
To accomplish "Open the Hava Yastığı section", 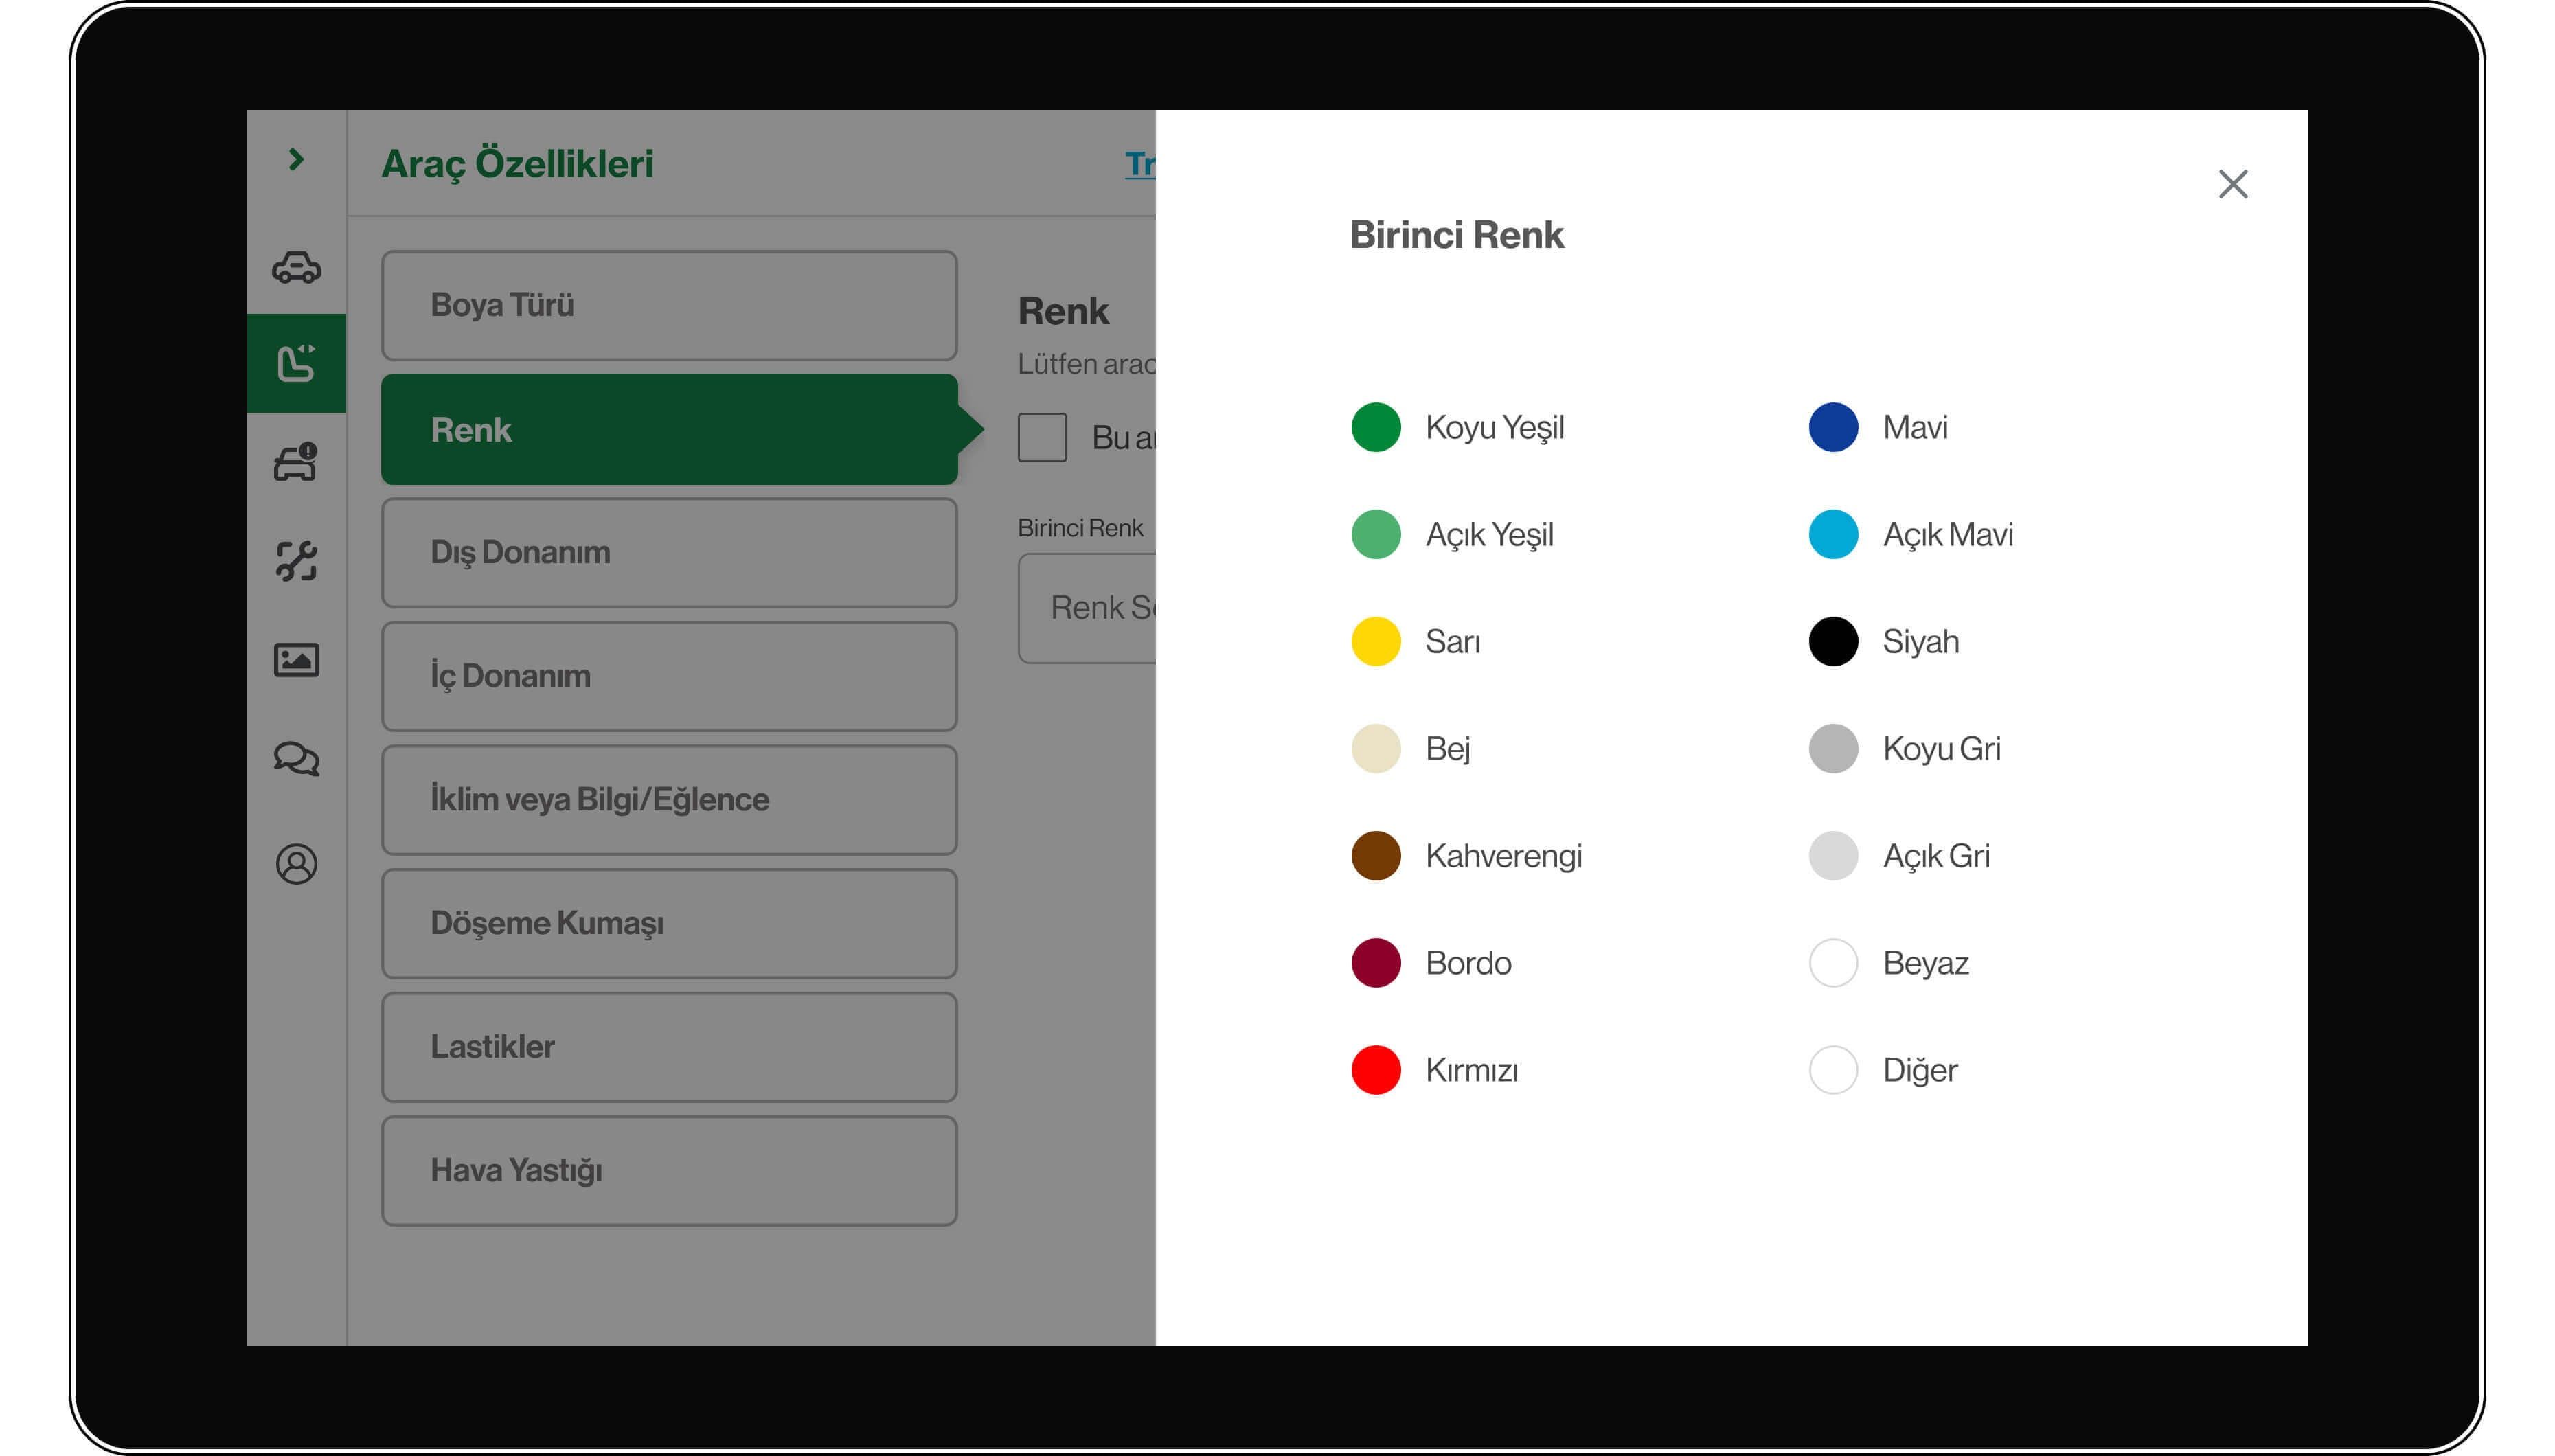I will 668,1170.
